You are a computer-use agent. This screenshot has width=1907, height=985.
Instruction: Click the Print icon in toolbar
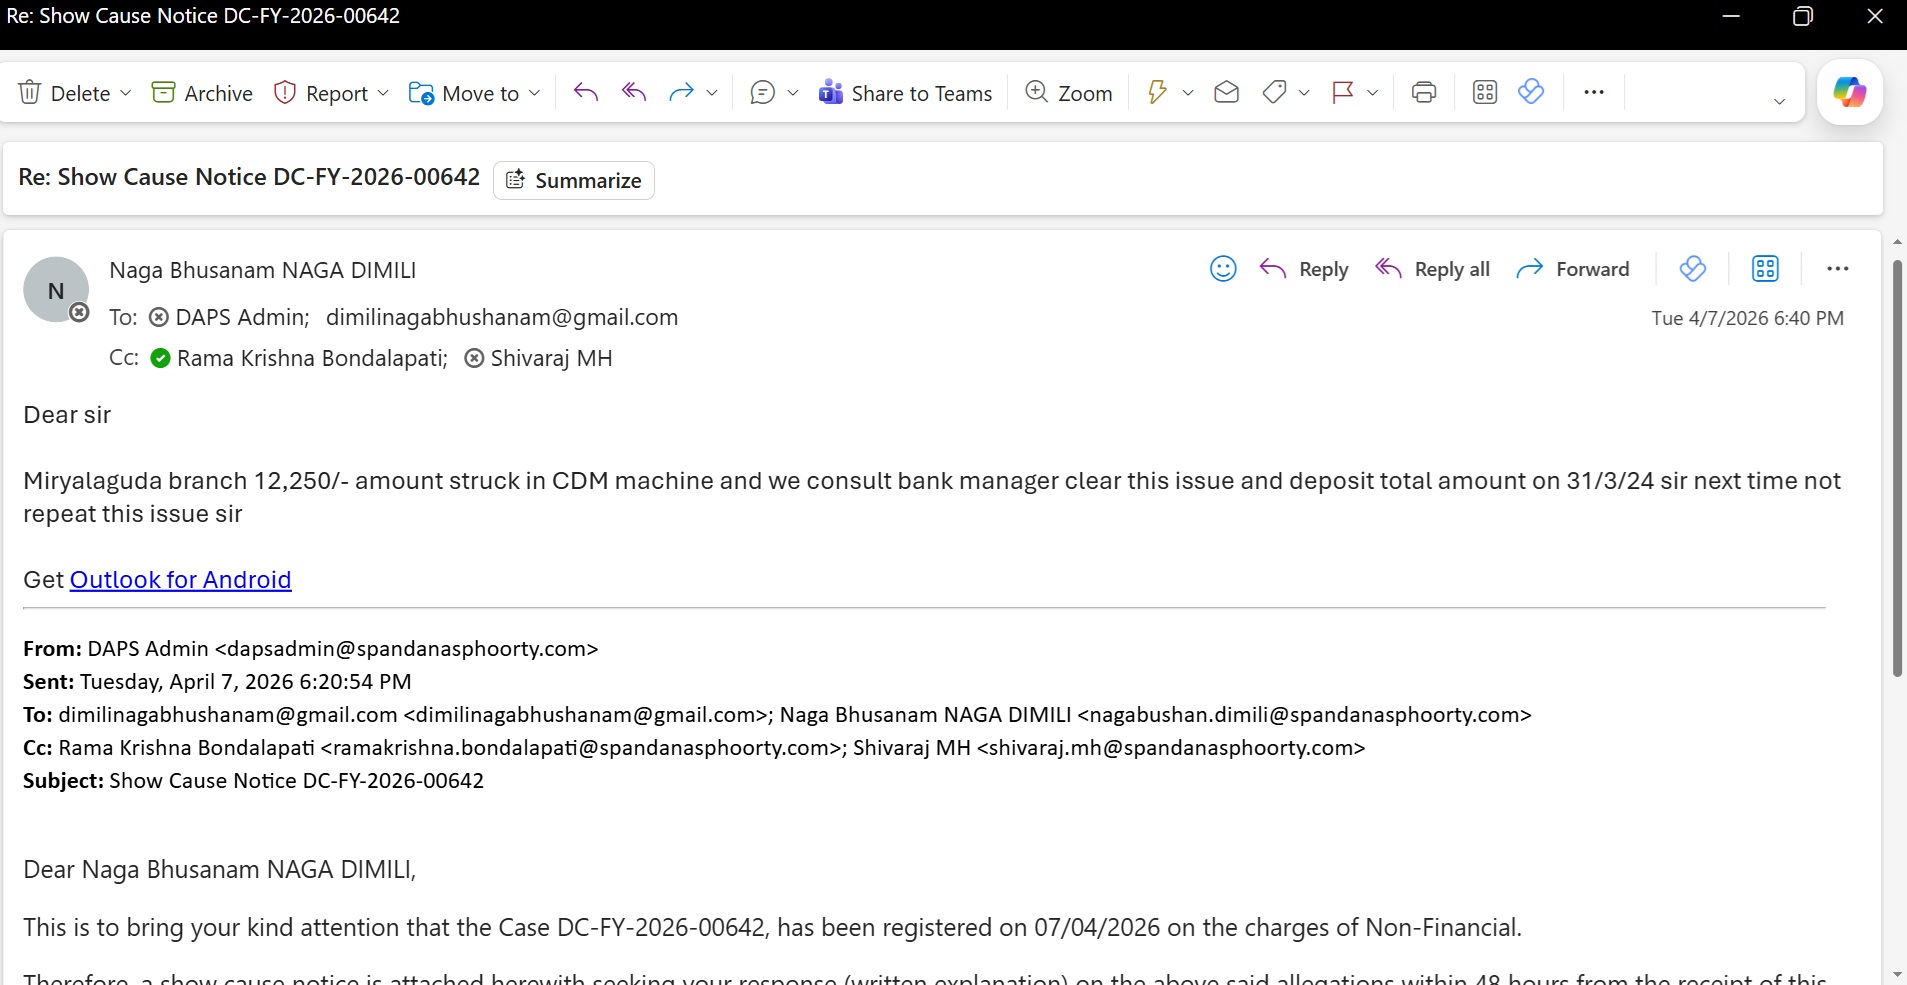pos(1423,93)
